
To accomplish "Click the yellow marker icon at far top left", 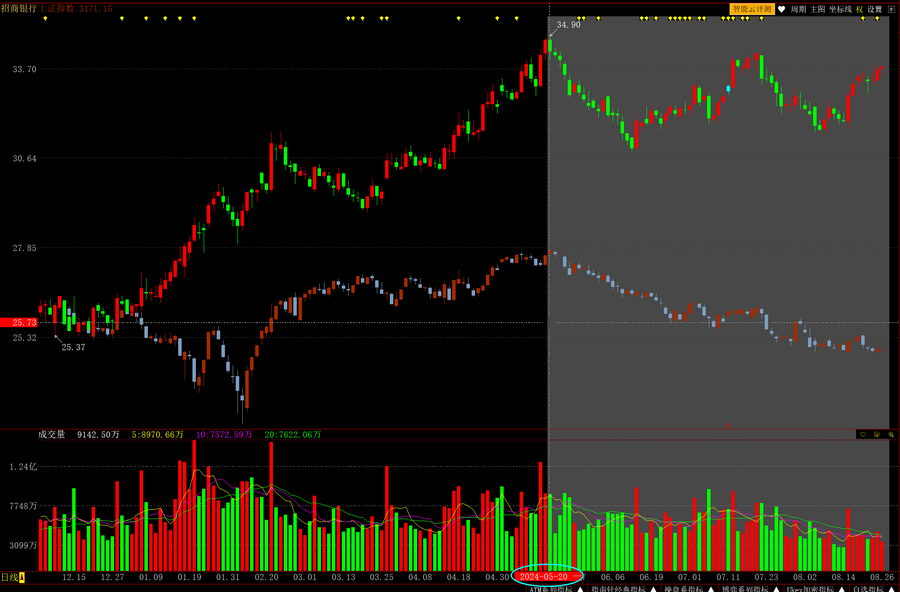I will click(45, 18).
